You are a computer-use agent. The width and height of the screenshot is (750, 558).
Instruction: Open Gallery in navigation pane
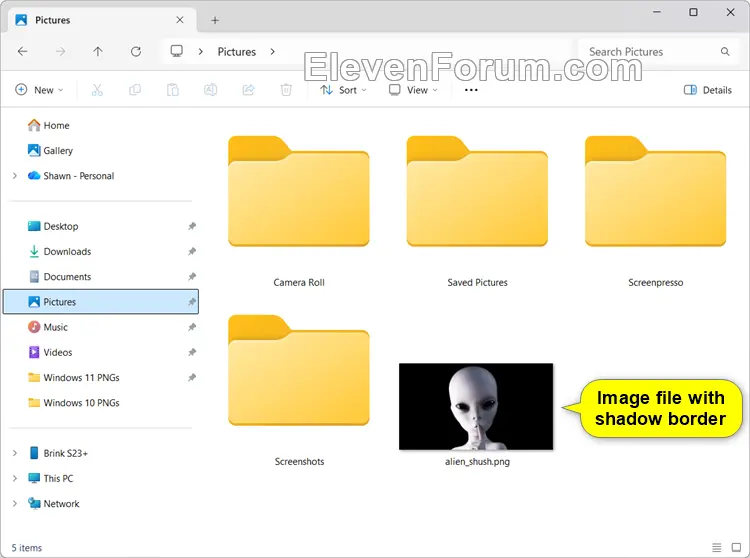click(x=51, y=151)
